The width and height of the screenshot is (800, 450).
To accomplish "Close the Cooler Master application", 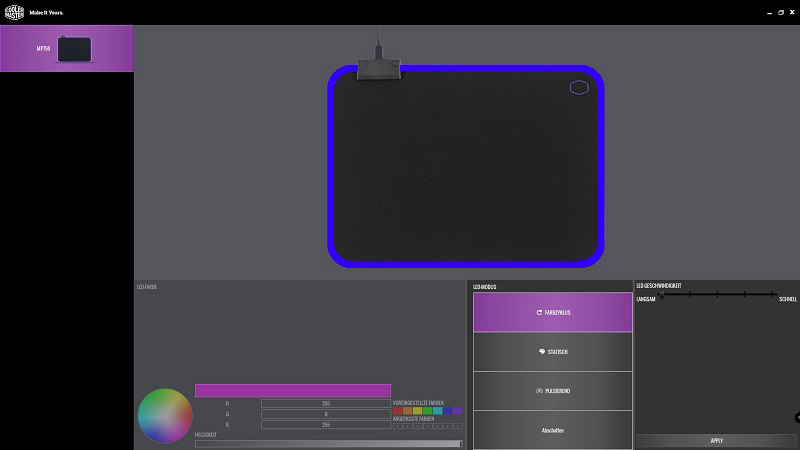I will (x=792, y=12).
